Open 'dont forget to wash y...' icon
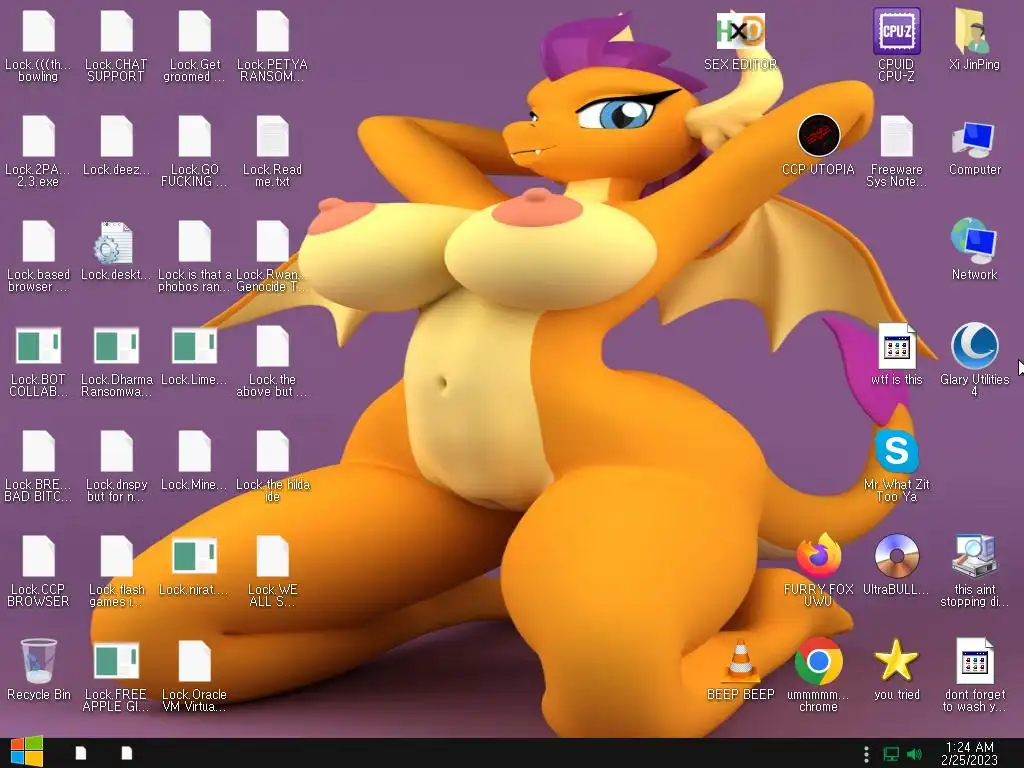 974,661
